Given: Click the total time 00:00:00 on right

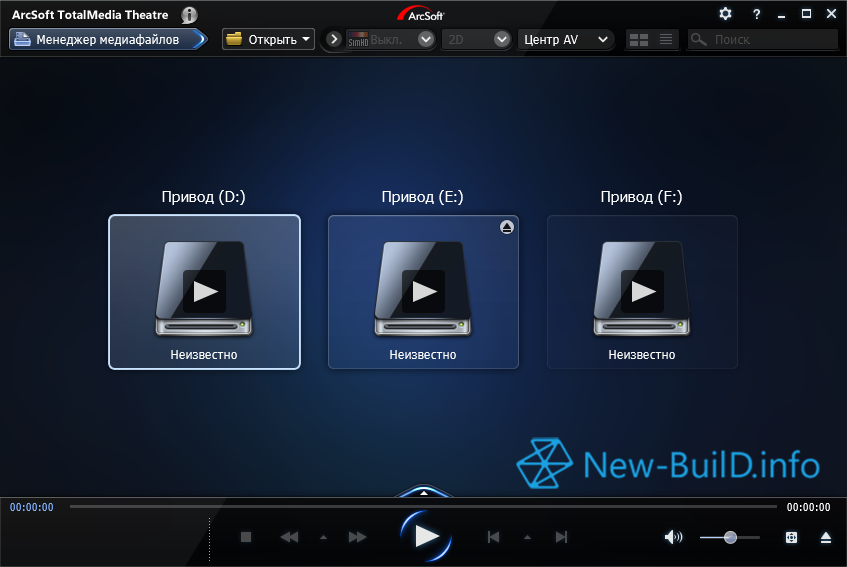Looking at the screenshot, I should click(808, 507).
